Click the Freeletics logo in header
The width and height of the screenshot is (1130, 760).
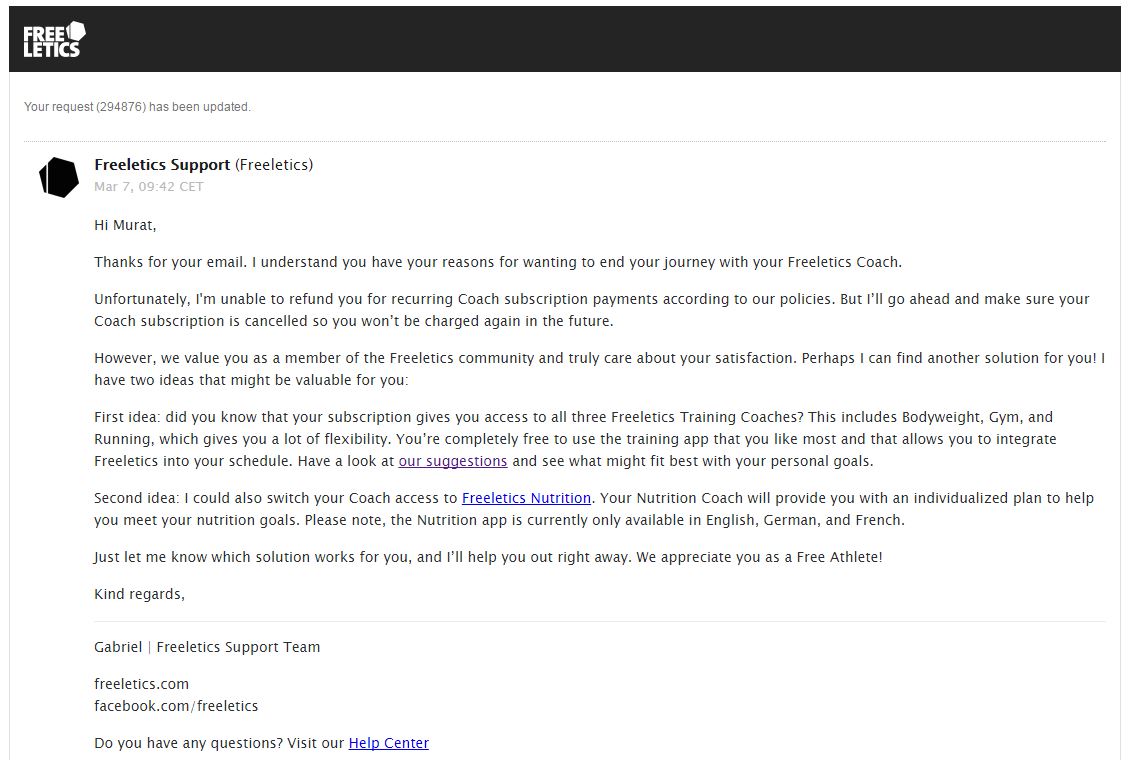[54, 40]
